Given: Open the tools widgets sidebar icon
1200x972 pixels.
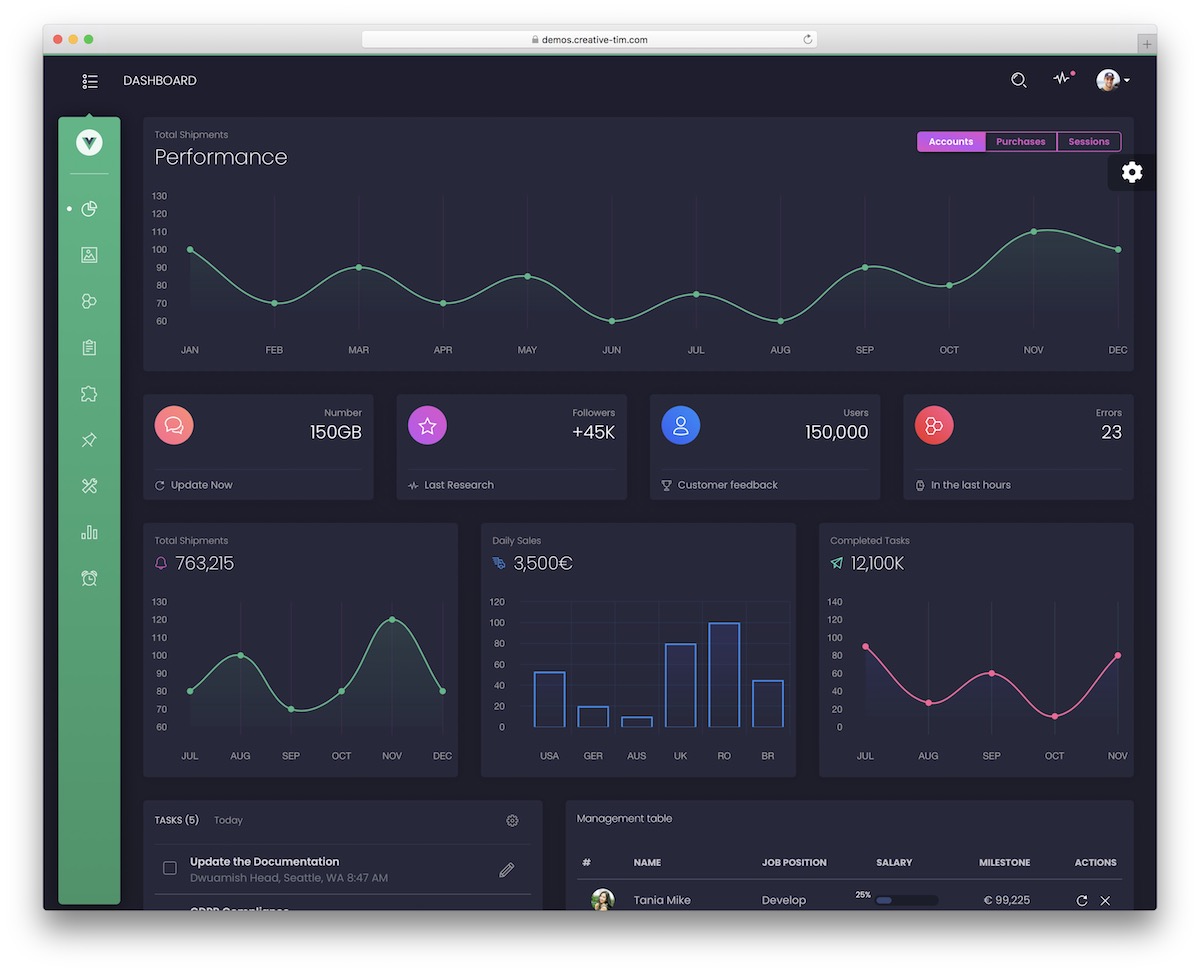Looking at the screenshot, I should tap(89, 486).
